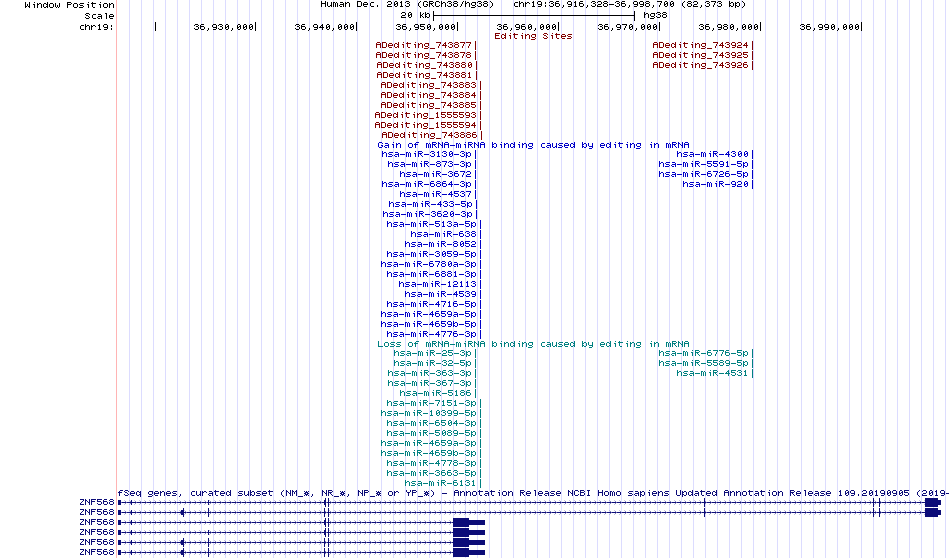Open the blue hsa-miR-4659b-5p item
The height and width of the screenshot is (558, 950).
[428, 324]
